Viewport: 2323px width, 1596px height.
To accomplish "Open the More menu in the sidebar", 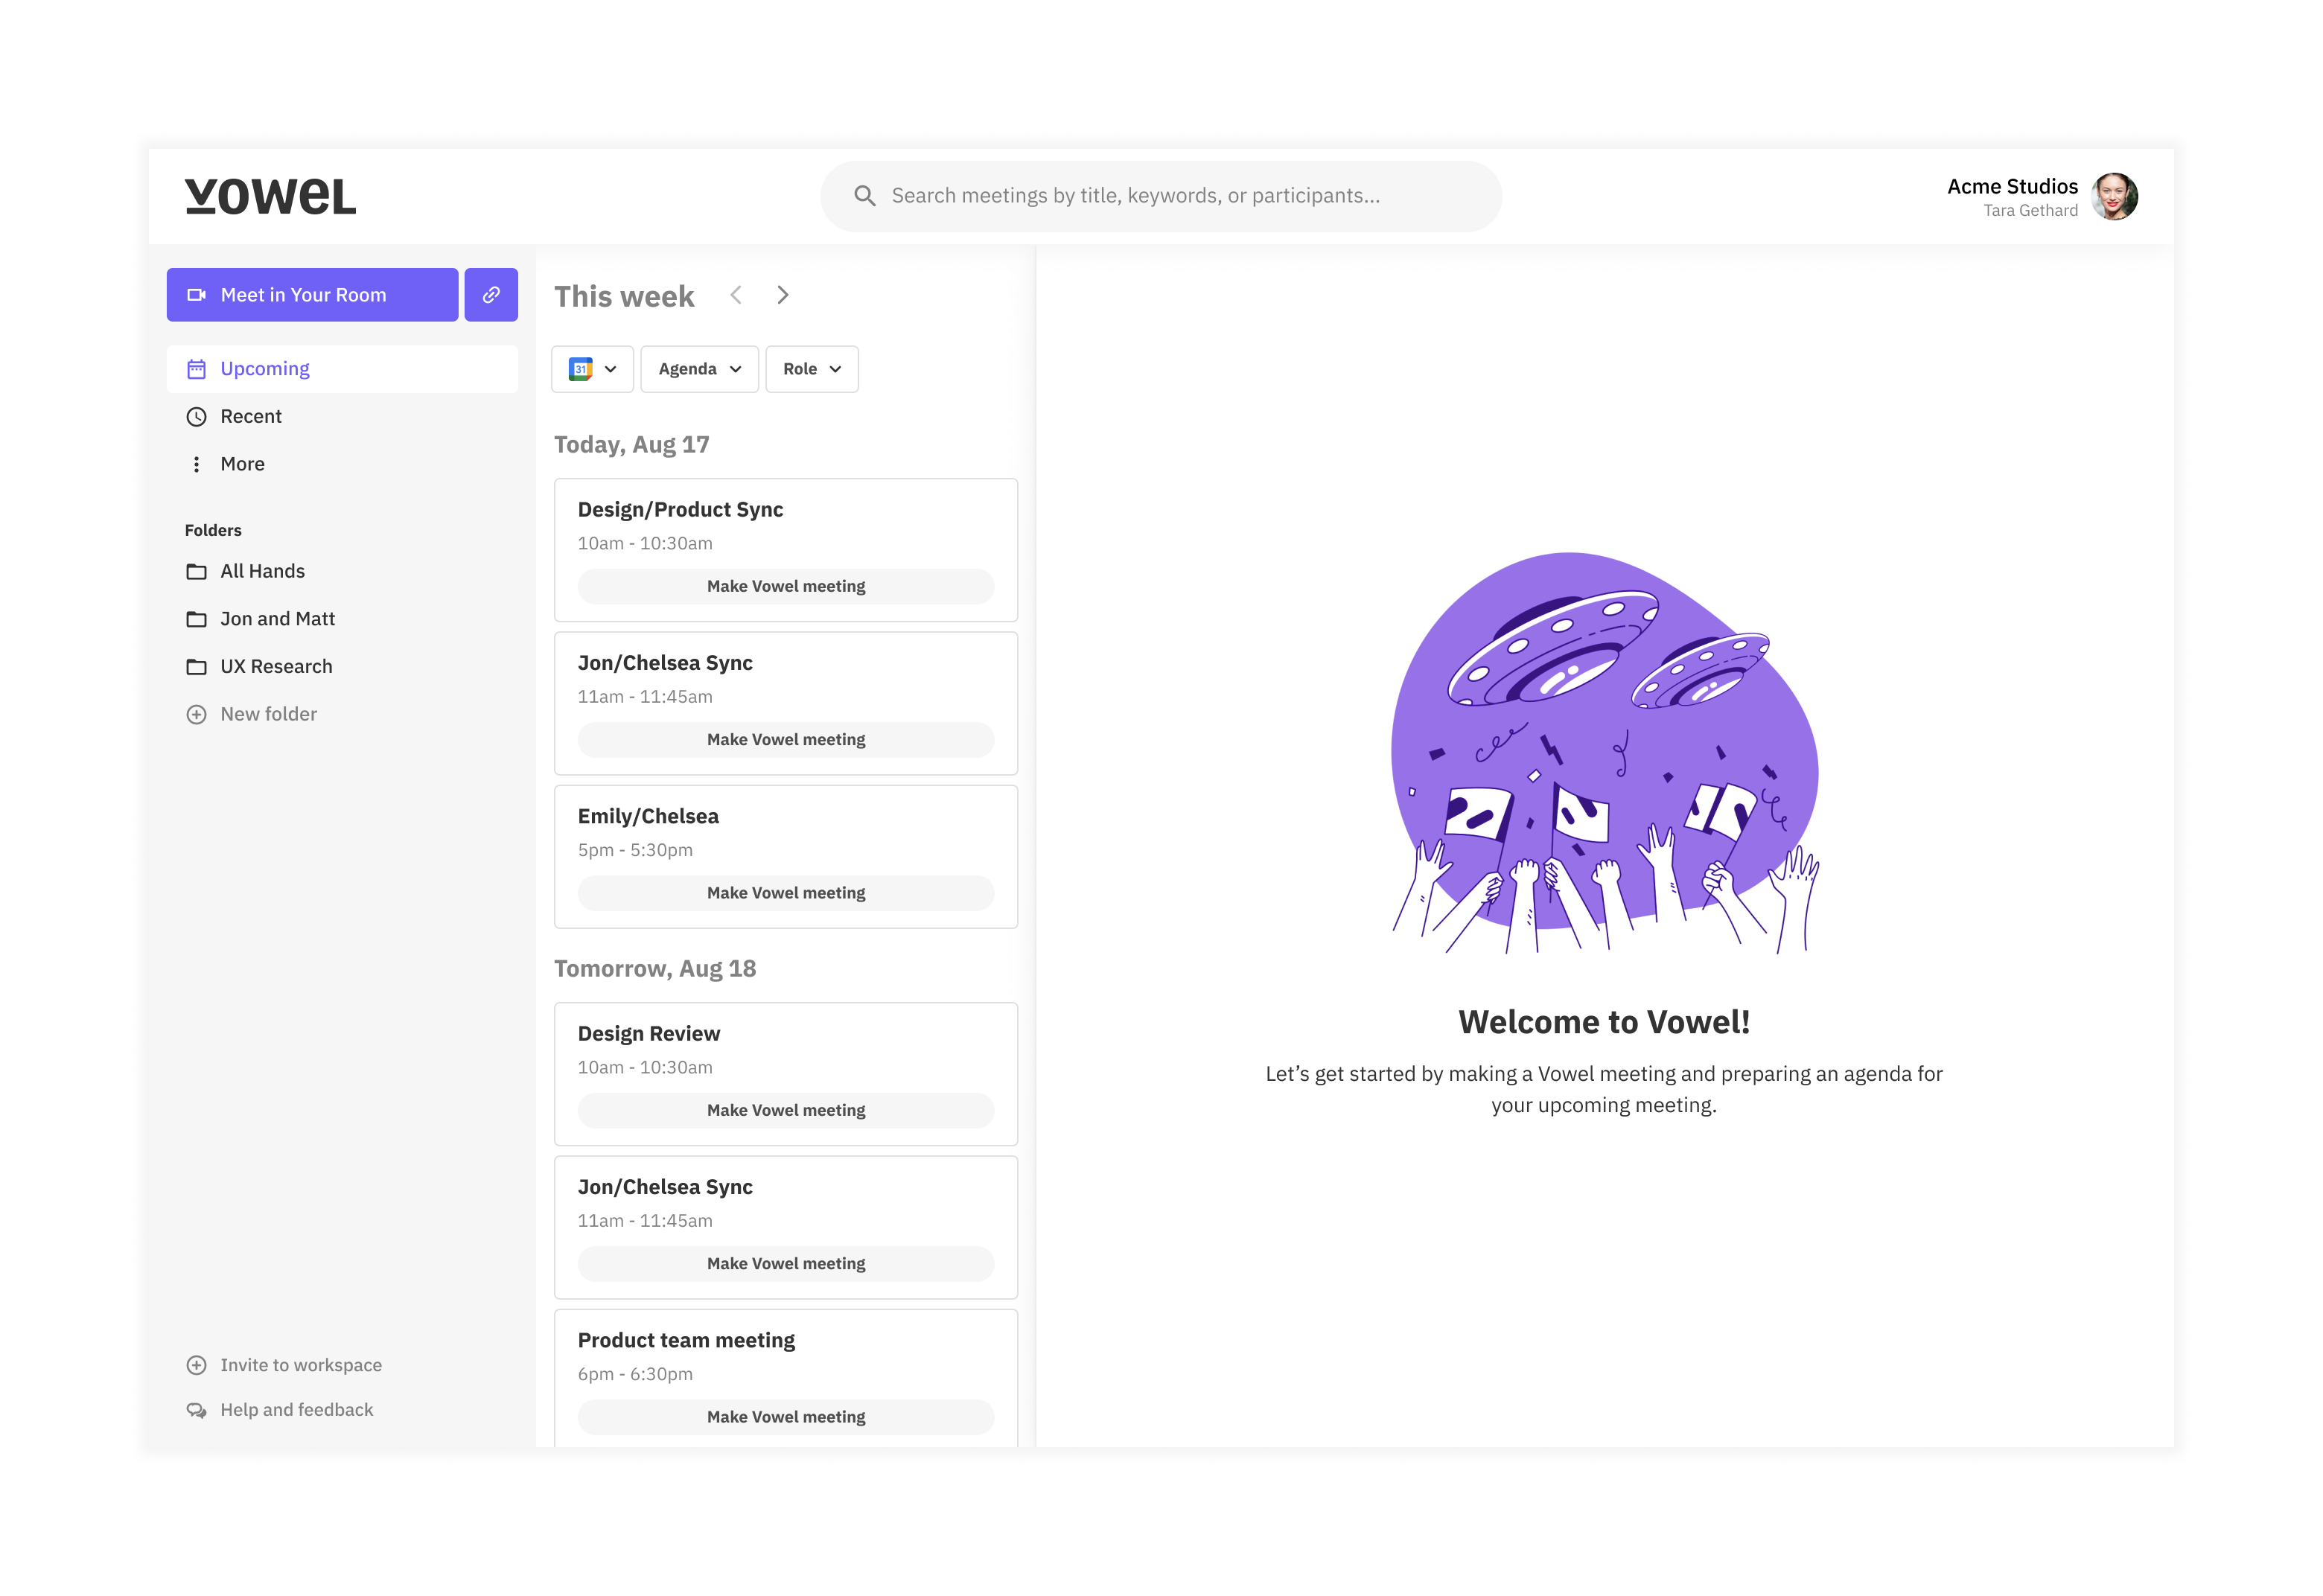I will point(342,464).
